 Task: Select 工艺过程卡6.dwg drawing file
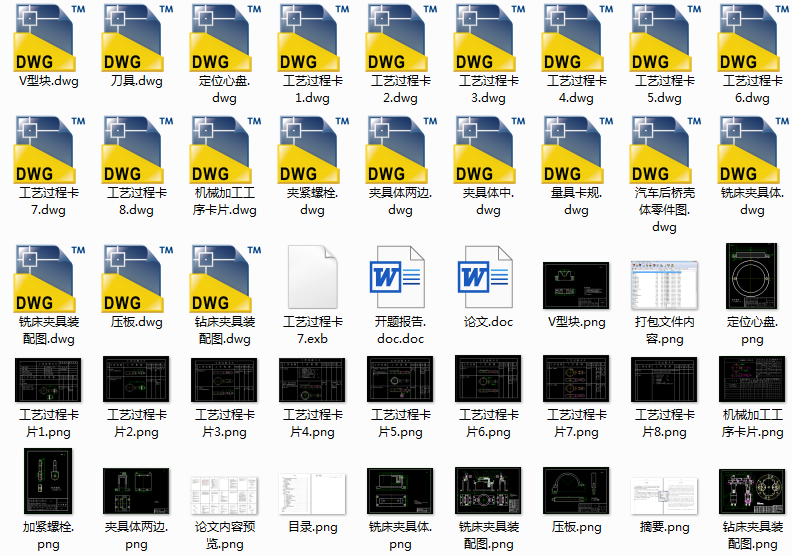(x=752, y=38)
